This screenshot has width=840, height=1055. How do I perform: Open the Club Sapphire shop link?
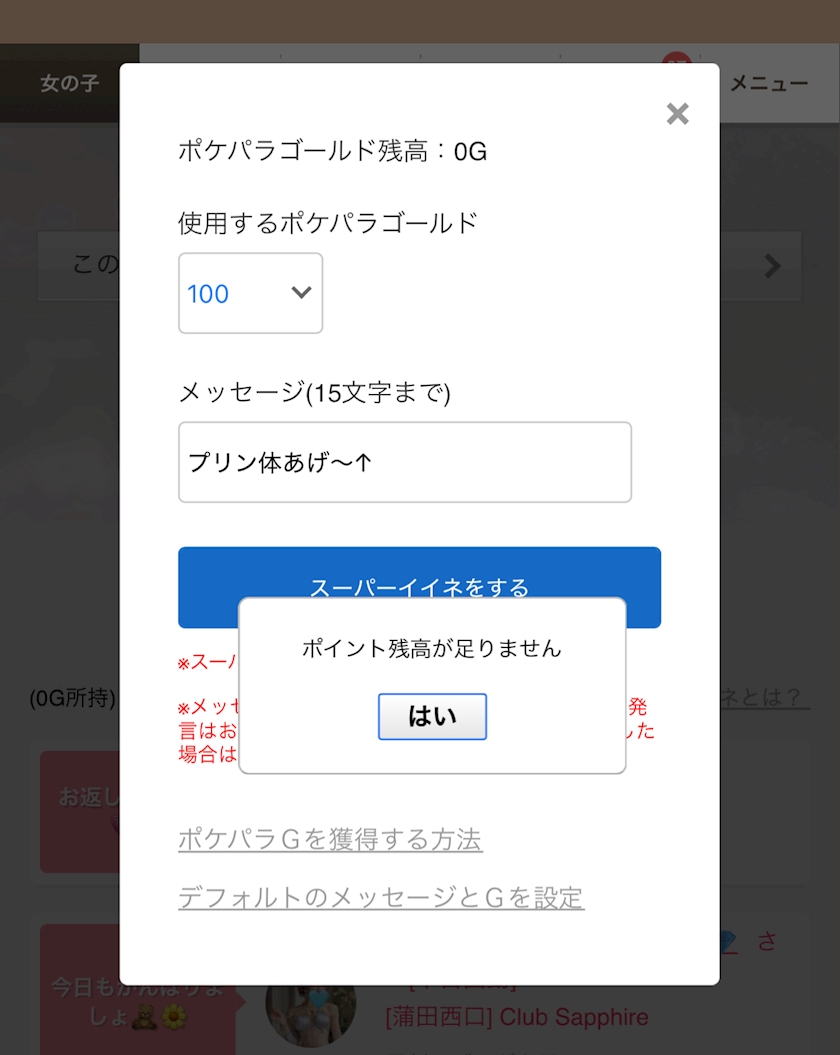[x=517, y=1017]
